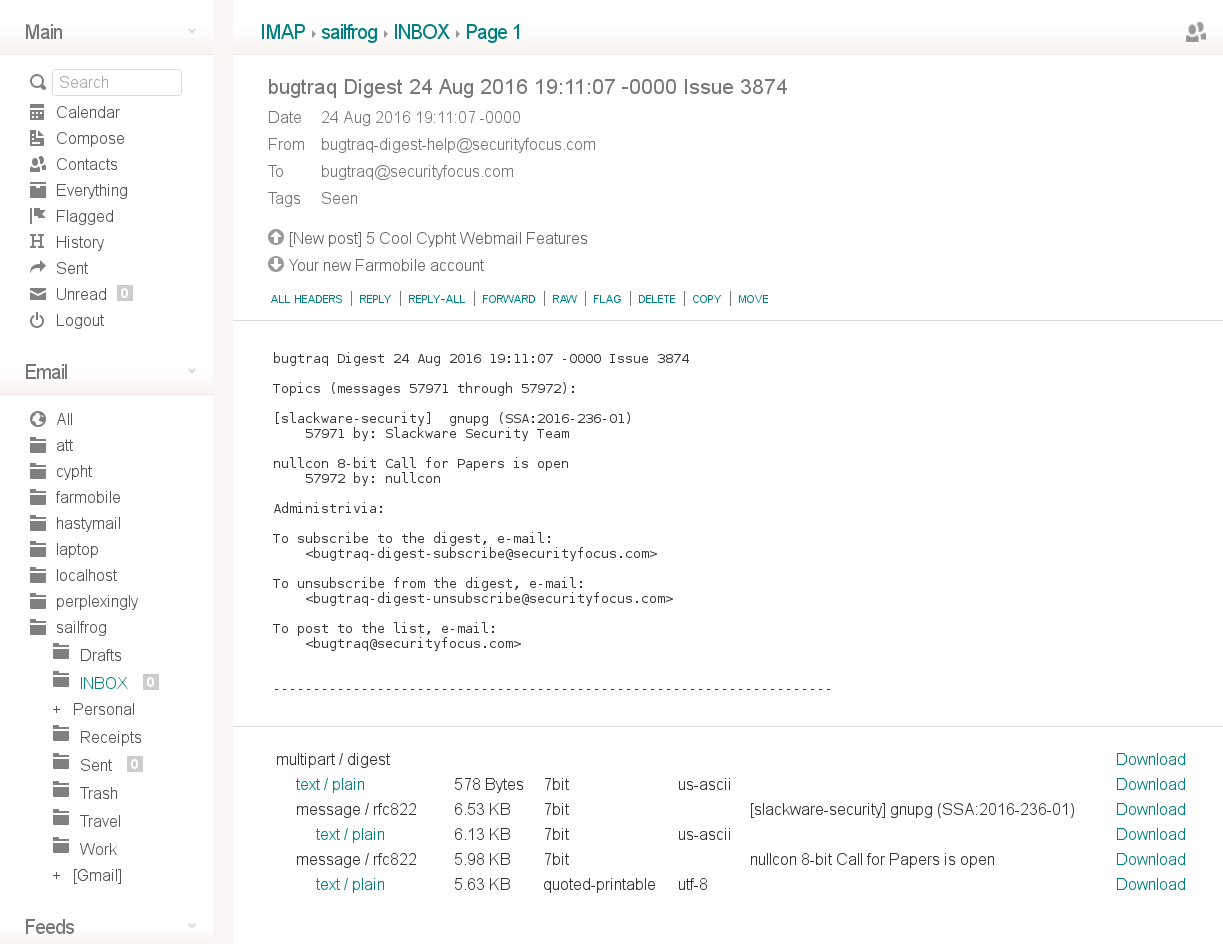The width and height of the screenshot is (1223, 944).
Task: Collapse the Email section chevron
Action: click(192, 372)
